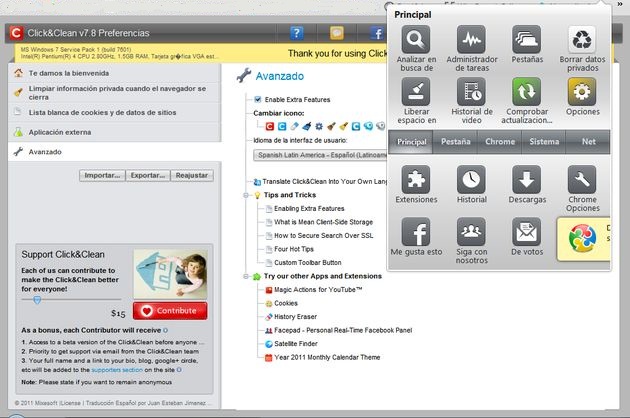Viewport: 630px width, 418px height.
Task: Open Historial clock icon
Action: click(471, 180)
